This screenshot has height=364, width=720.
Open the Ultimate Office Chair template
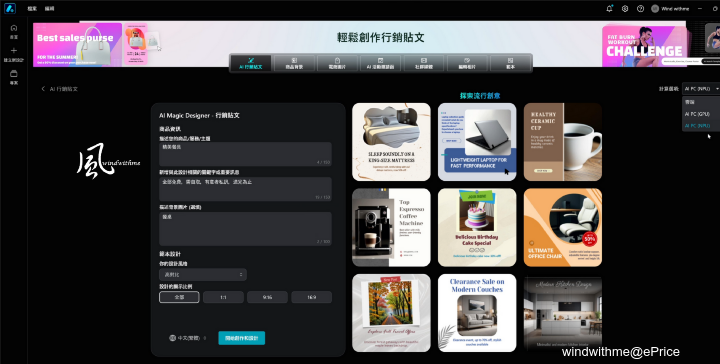coord(562,227)
